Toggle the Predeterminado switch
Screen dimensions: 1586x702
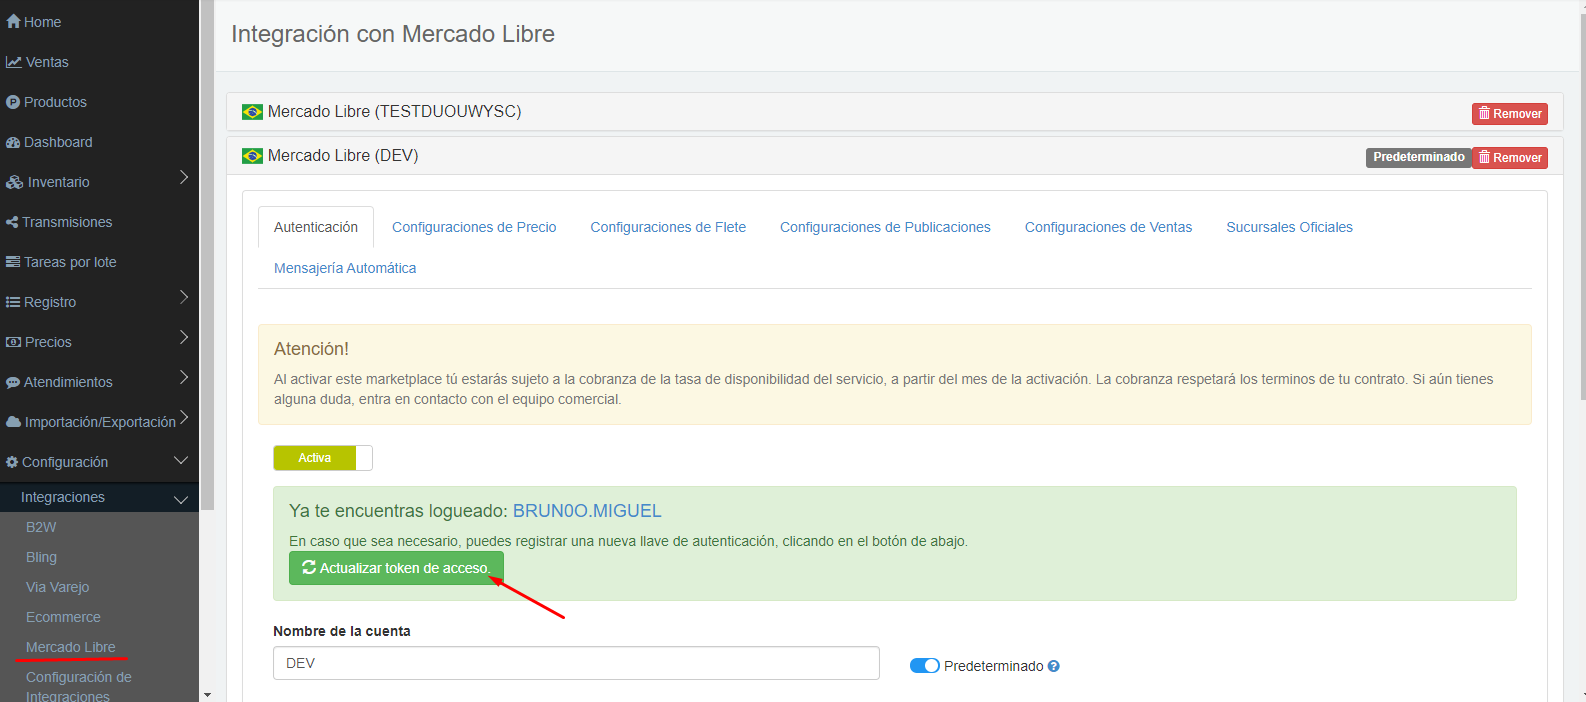coord(924,666)
